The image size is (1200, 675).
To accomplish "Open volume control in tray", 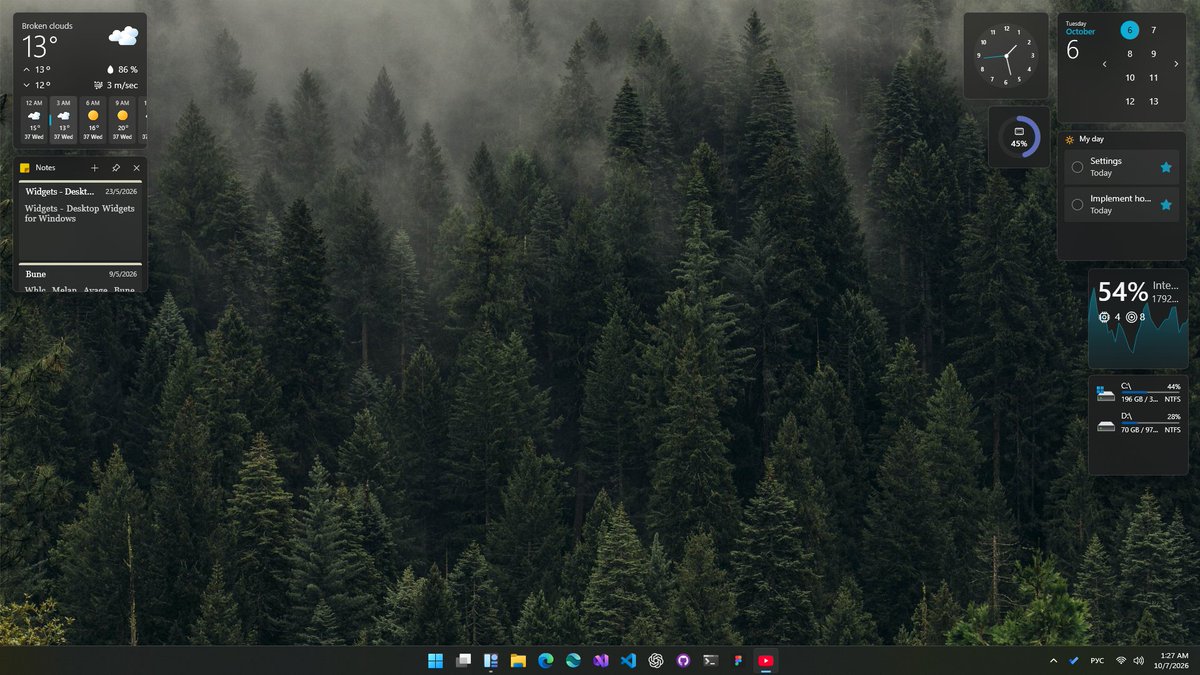I will (1138, 661).
